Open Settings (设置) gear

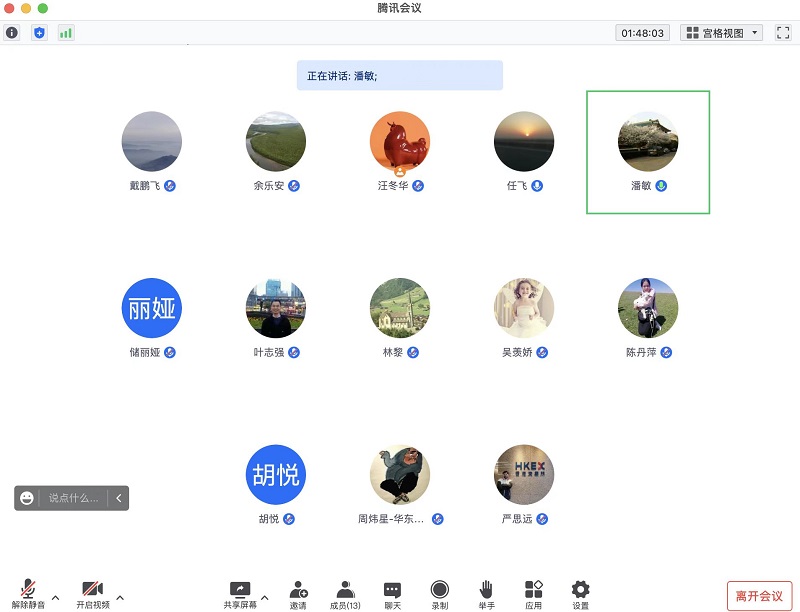click(x=580, y=593)
